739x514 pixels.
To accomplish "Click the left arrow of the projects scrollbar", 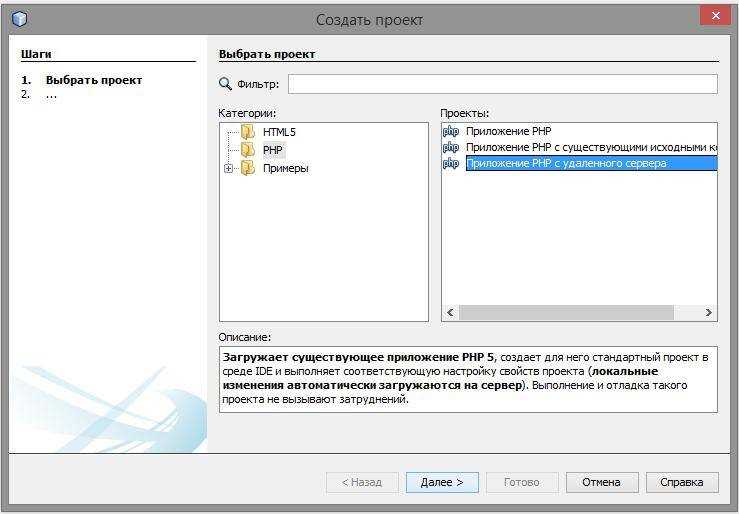I will [x=451, y=312].
